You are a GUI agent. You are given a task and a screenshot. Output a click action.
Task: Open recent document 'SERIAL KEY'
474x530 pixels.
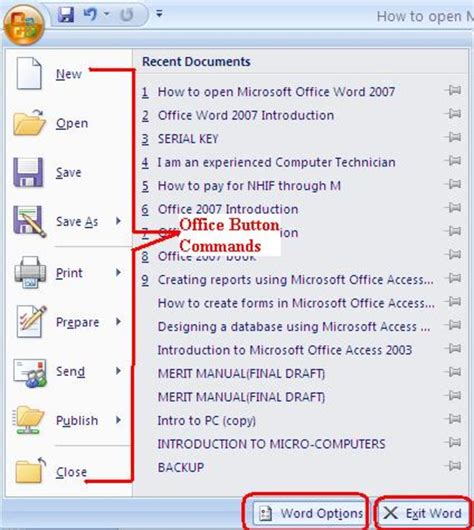click(x=188, y=139)
